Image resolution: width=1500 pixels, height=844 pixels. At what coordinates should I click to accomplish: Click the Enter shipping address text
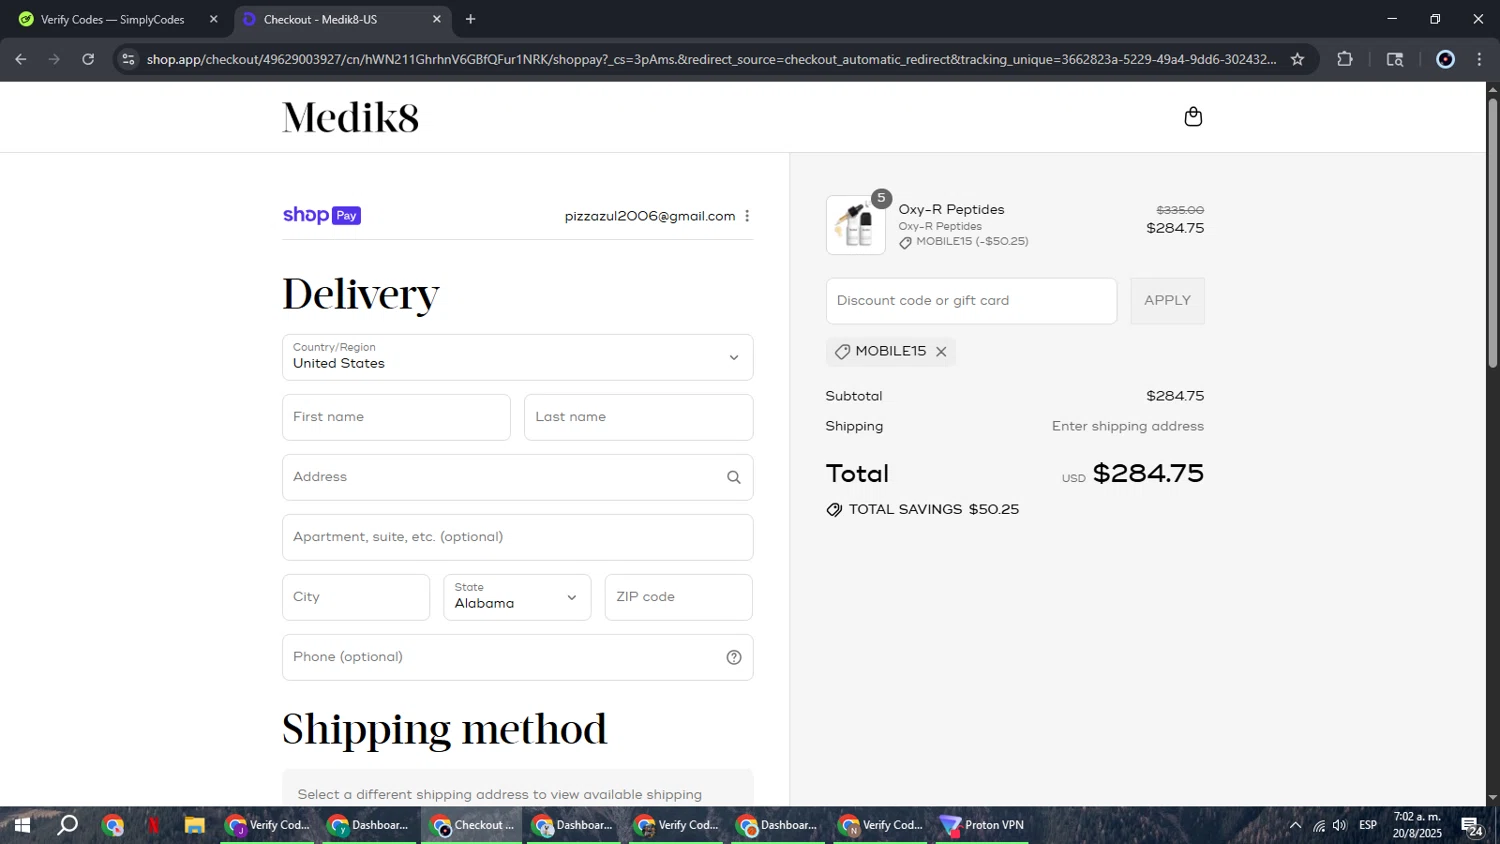(1128, 427)
